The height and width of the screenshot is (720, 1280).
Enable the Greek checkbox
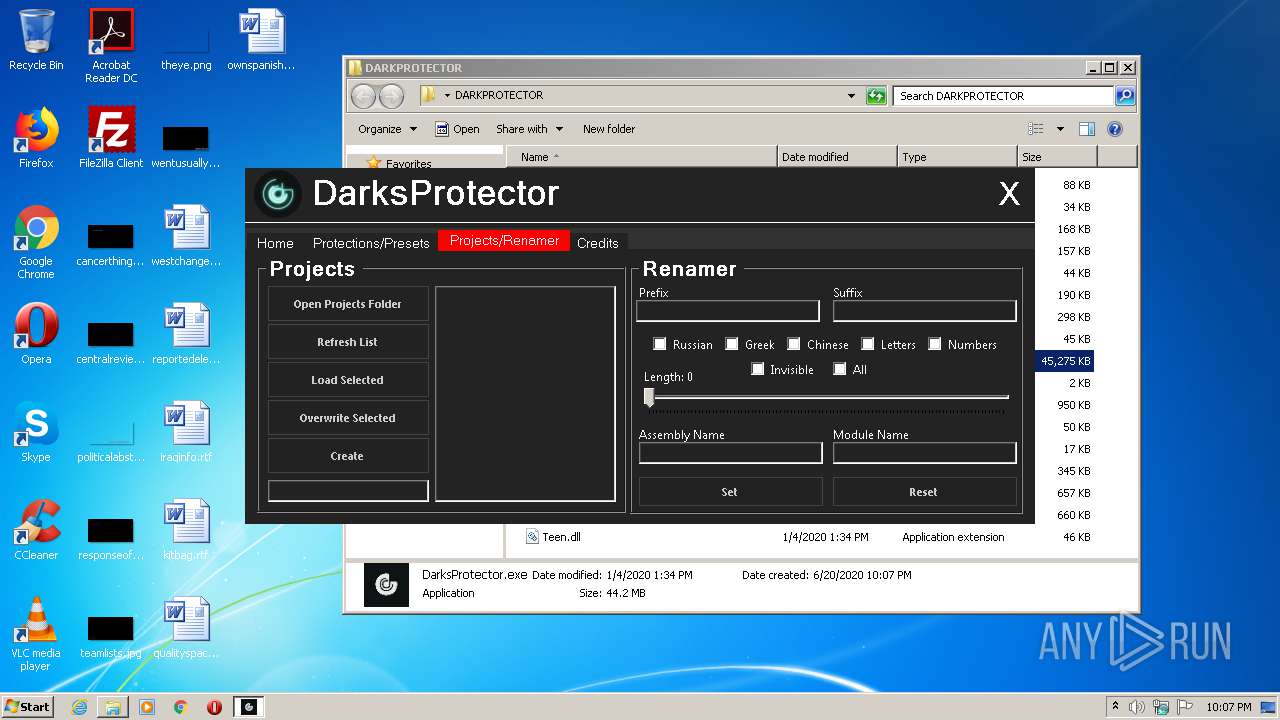[x=732, y=344]
